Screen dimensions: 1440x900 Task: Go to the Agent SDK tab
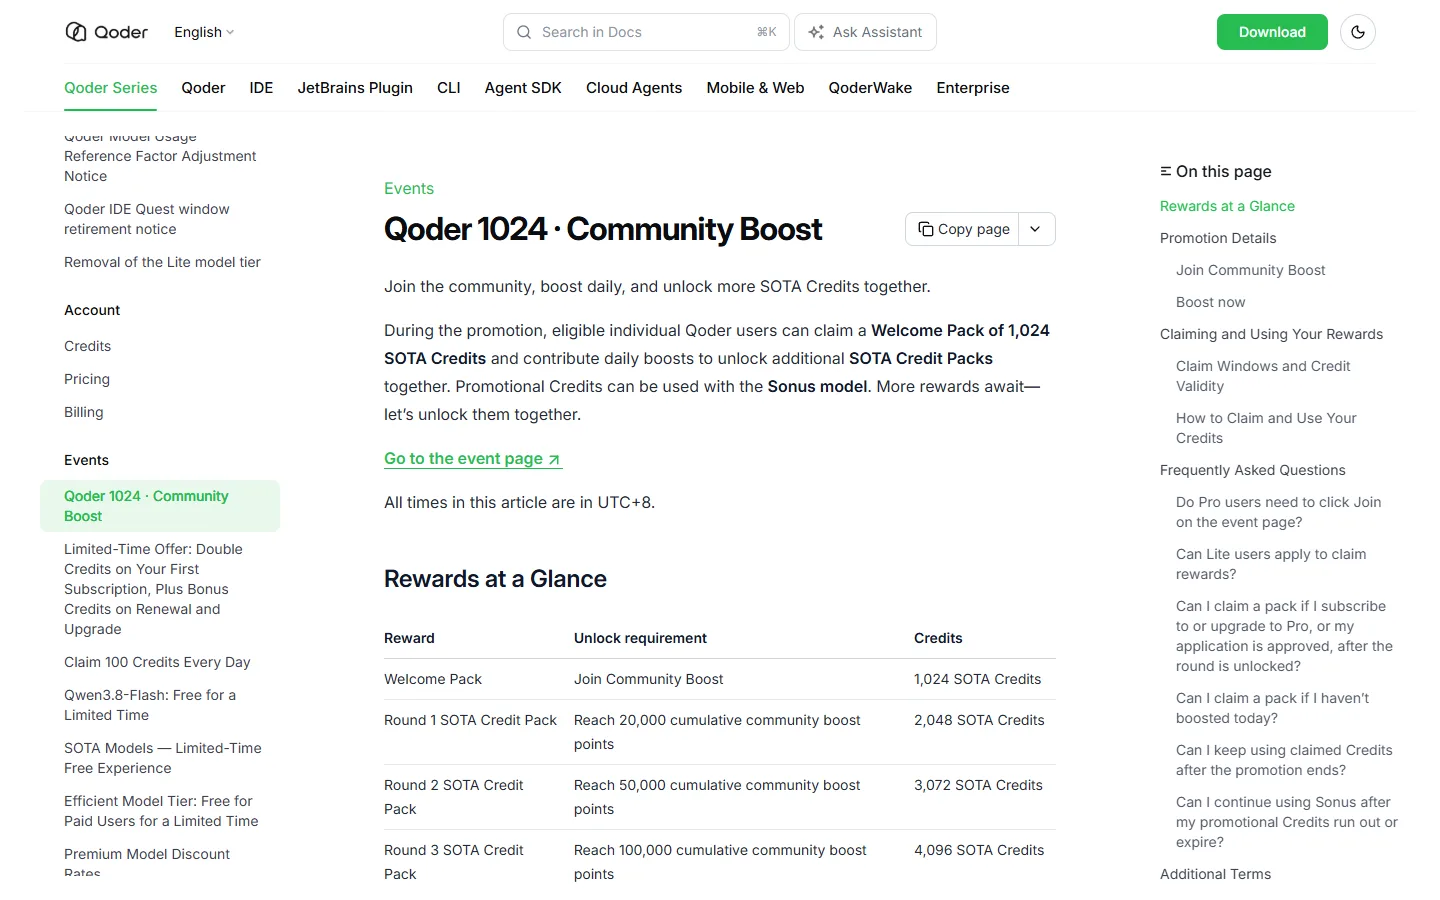(523, 88)
